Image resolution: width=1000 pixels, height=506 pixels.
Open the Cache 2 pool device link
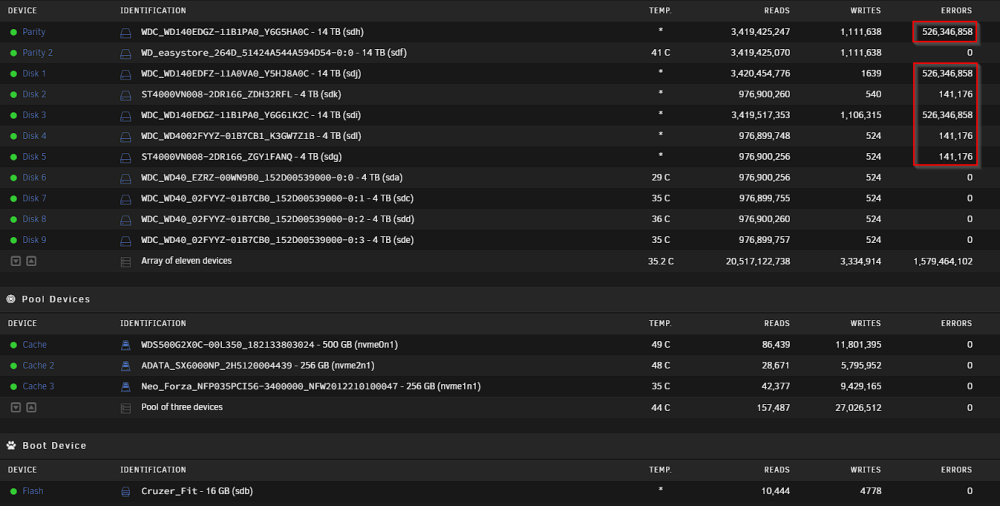pos(38,366)
